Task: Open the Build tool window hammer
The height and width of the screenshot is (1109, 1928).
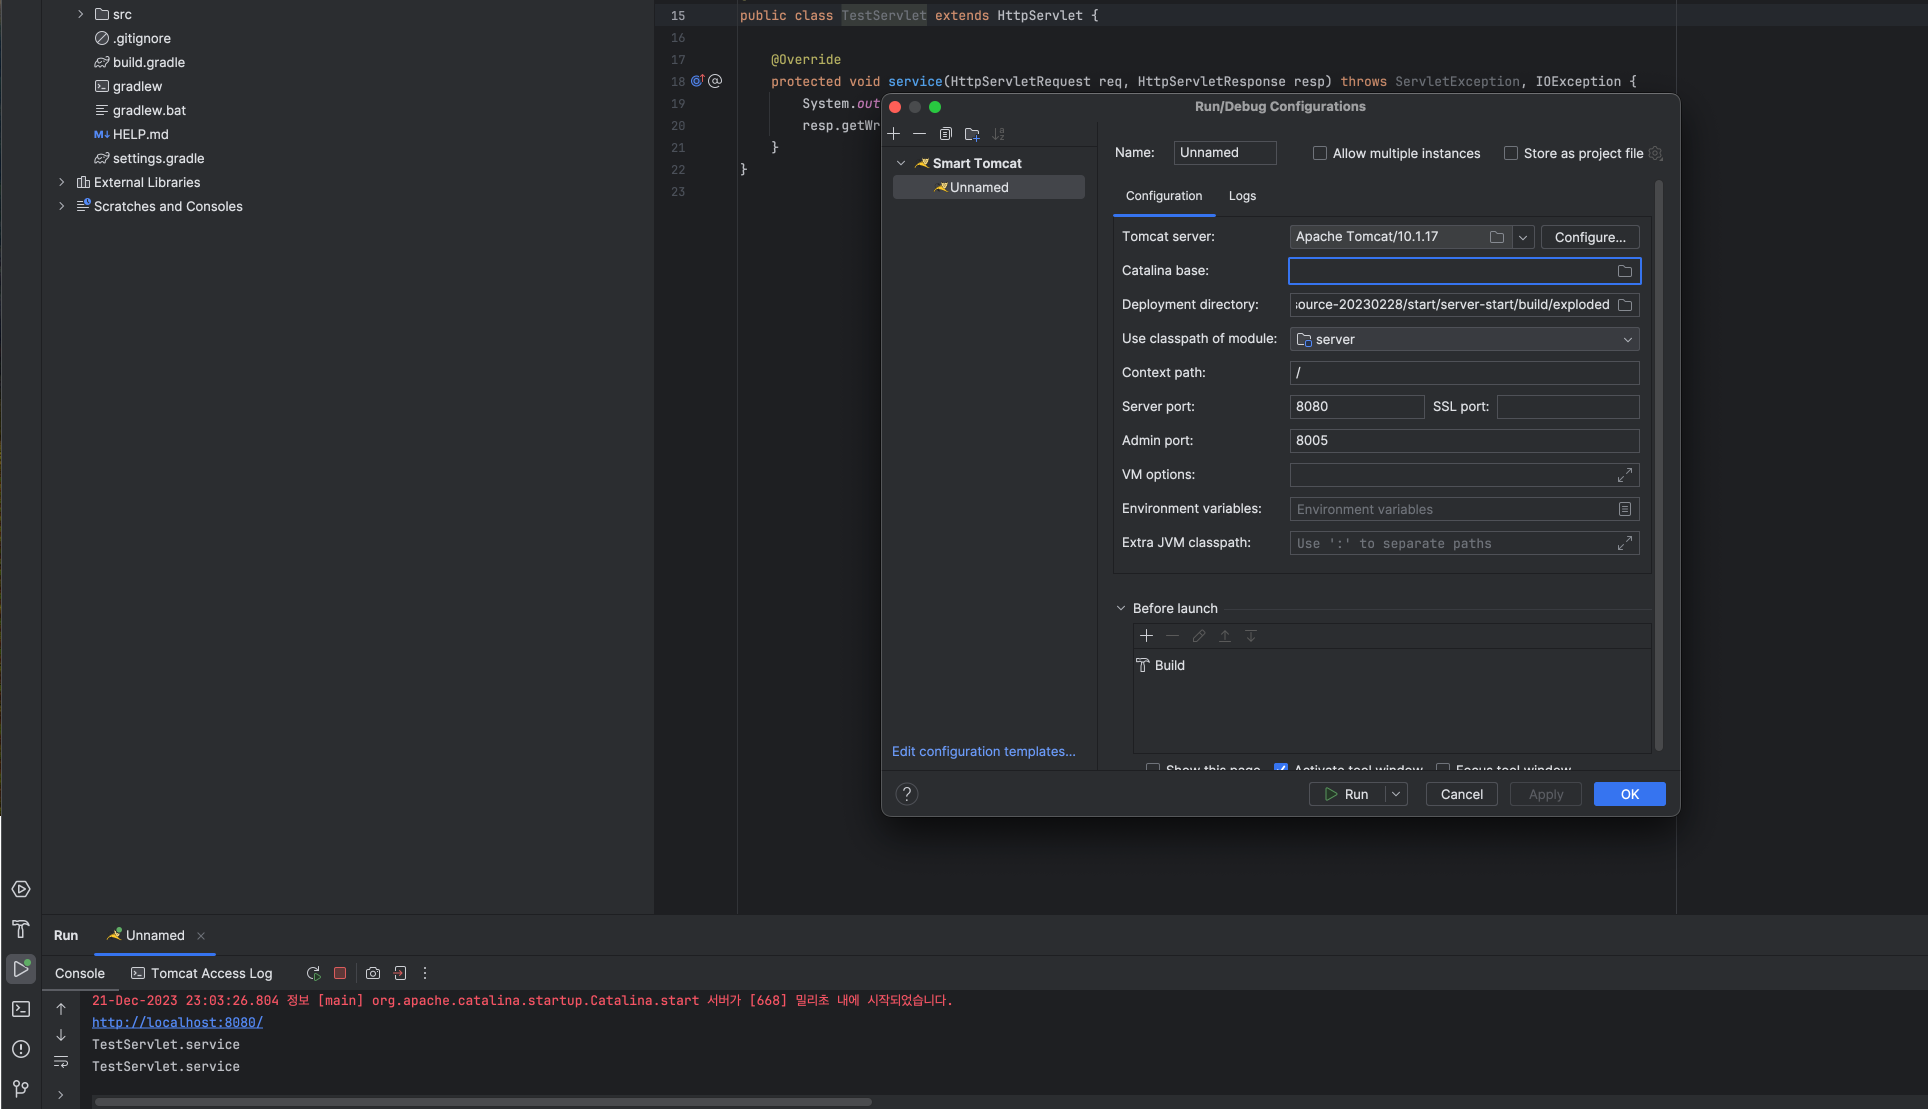Action: [21, 929]
